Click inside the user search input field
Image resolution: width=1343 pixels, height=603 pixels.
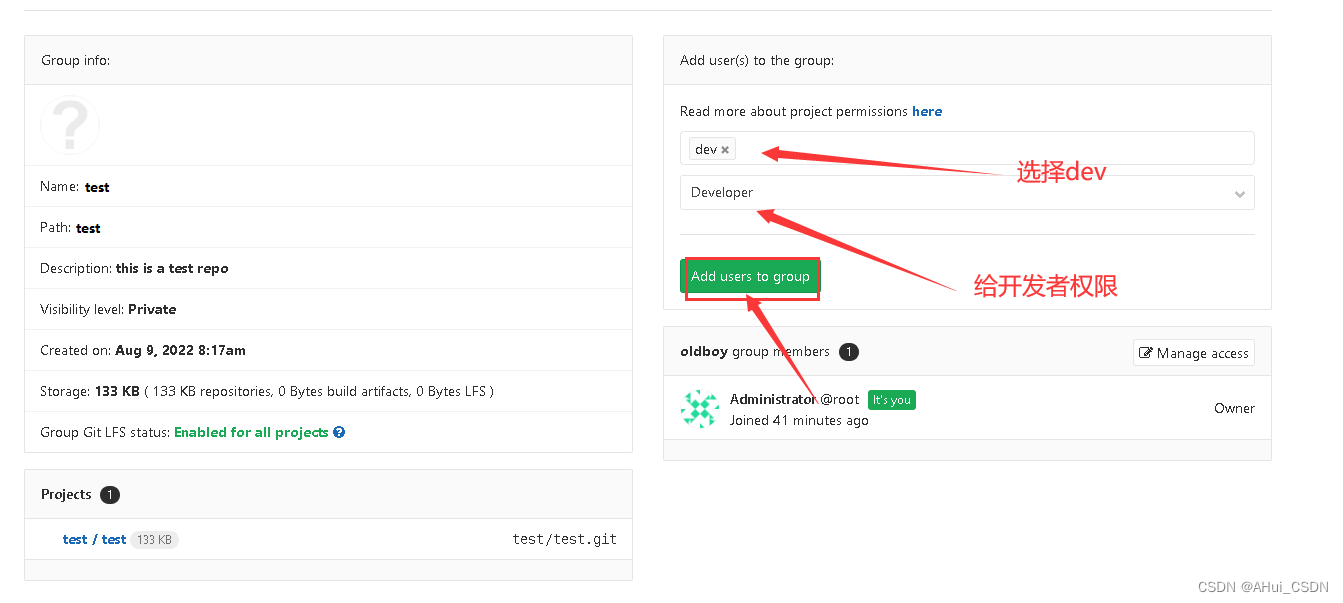(990, 149)
